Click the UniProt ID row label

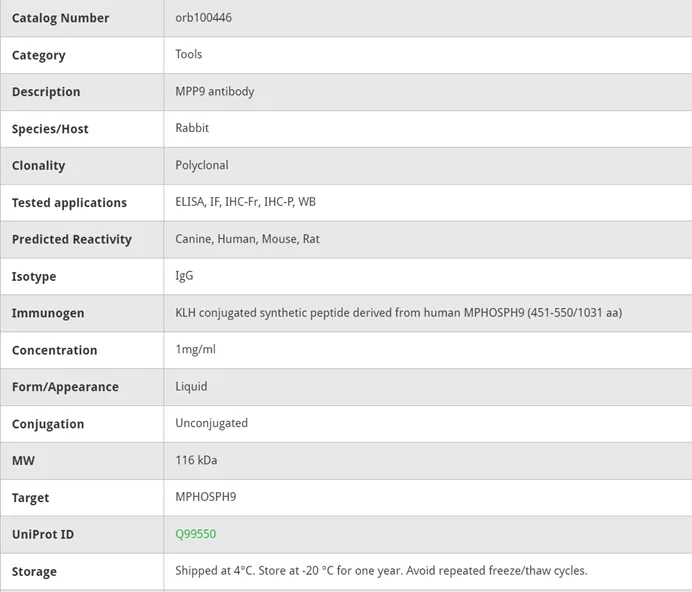coord(43,534)
